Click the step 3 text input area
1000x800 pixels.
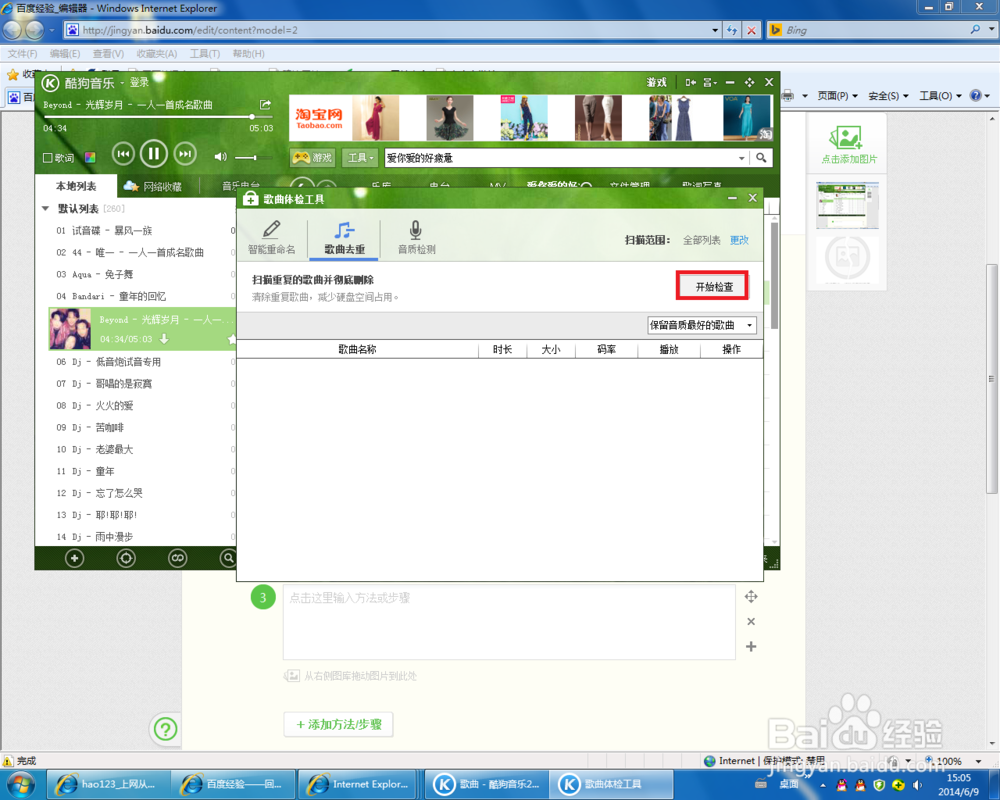(509, 622)
